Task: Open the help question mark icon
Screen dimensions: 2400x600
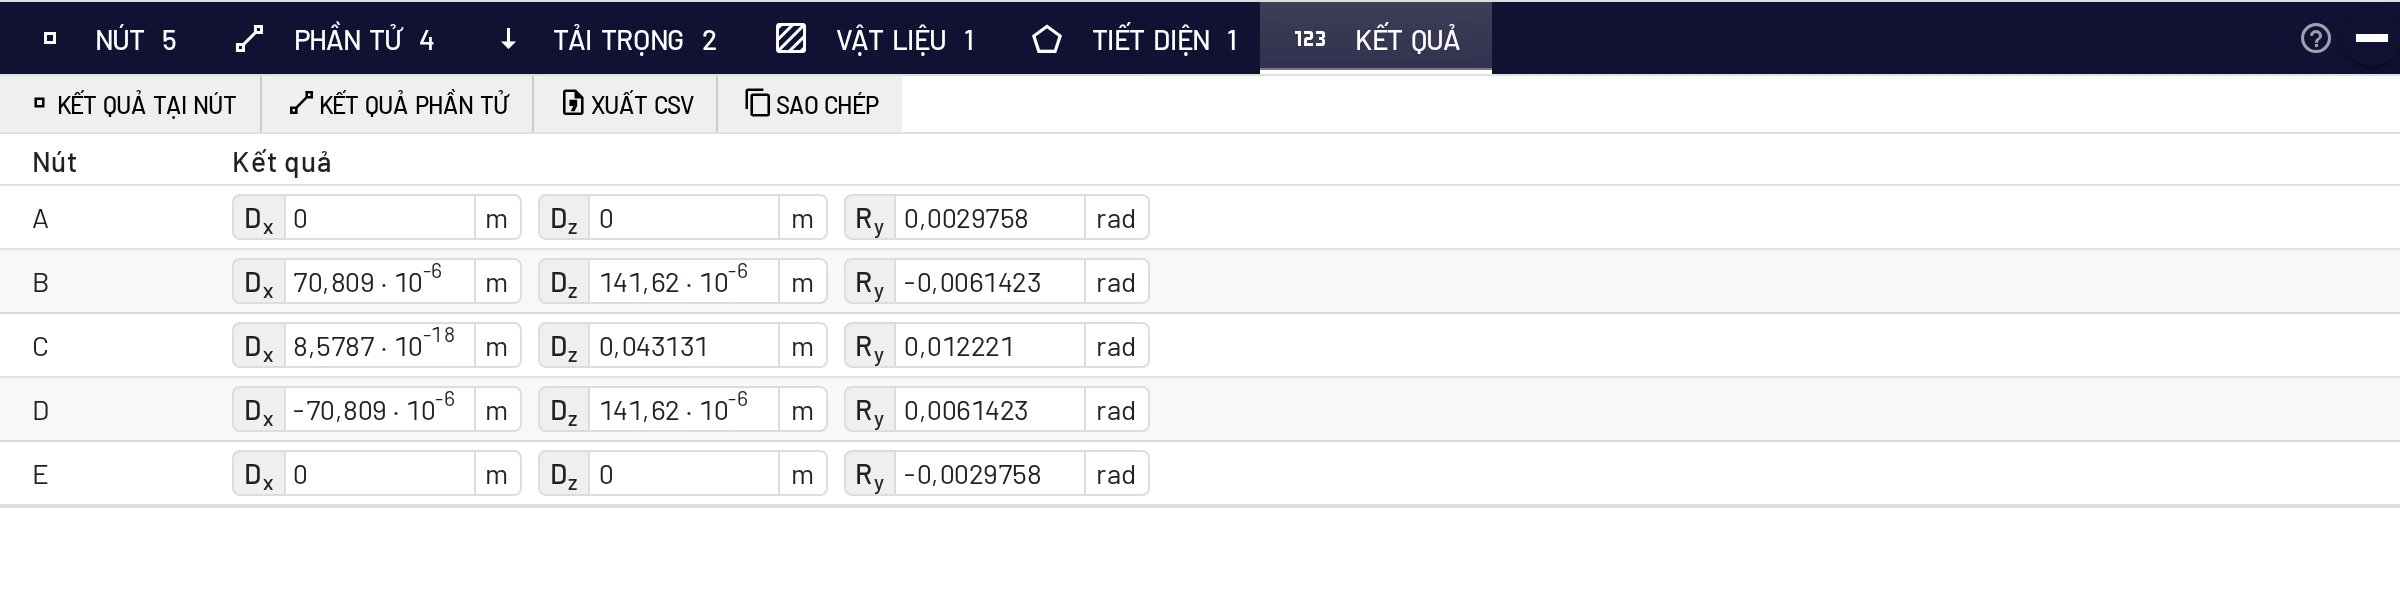Action: (2316, 39)
